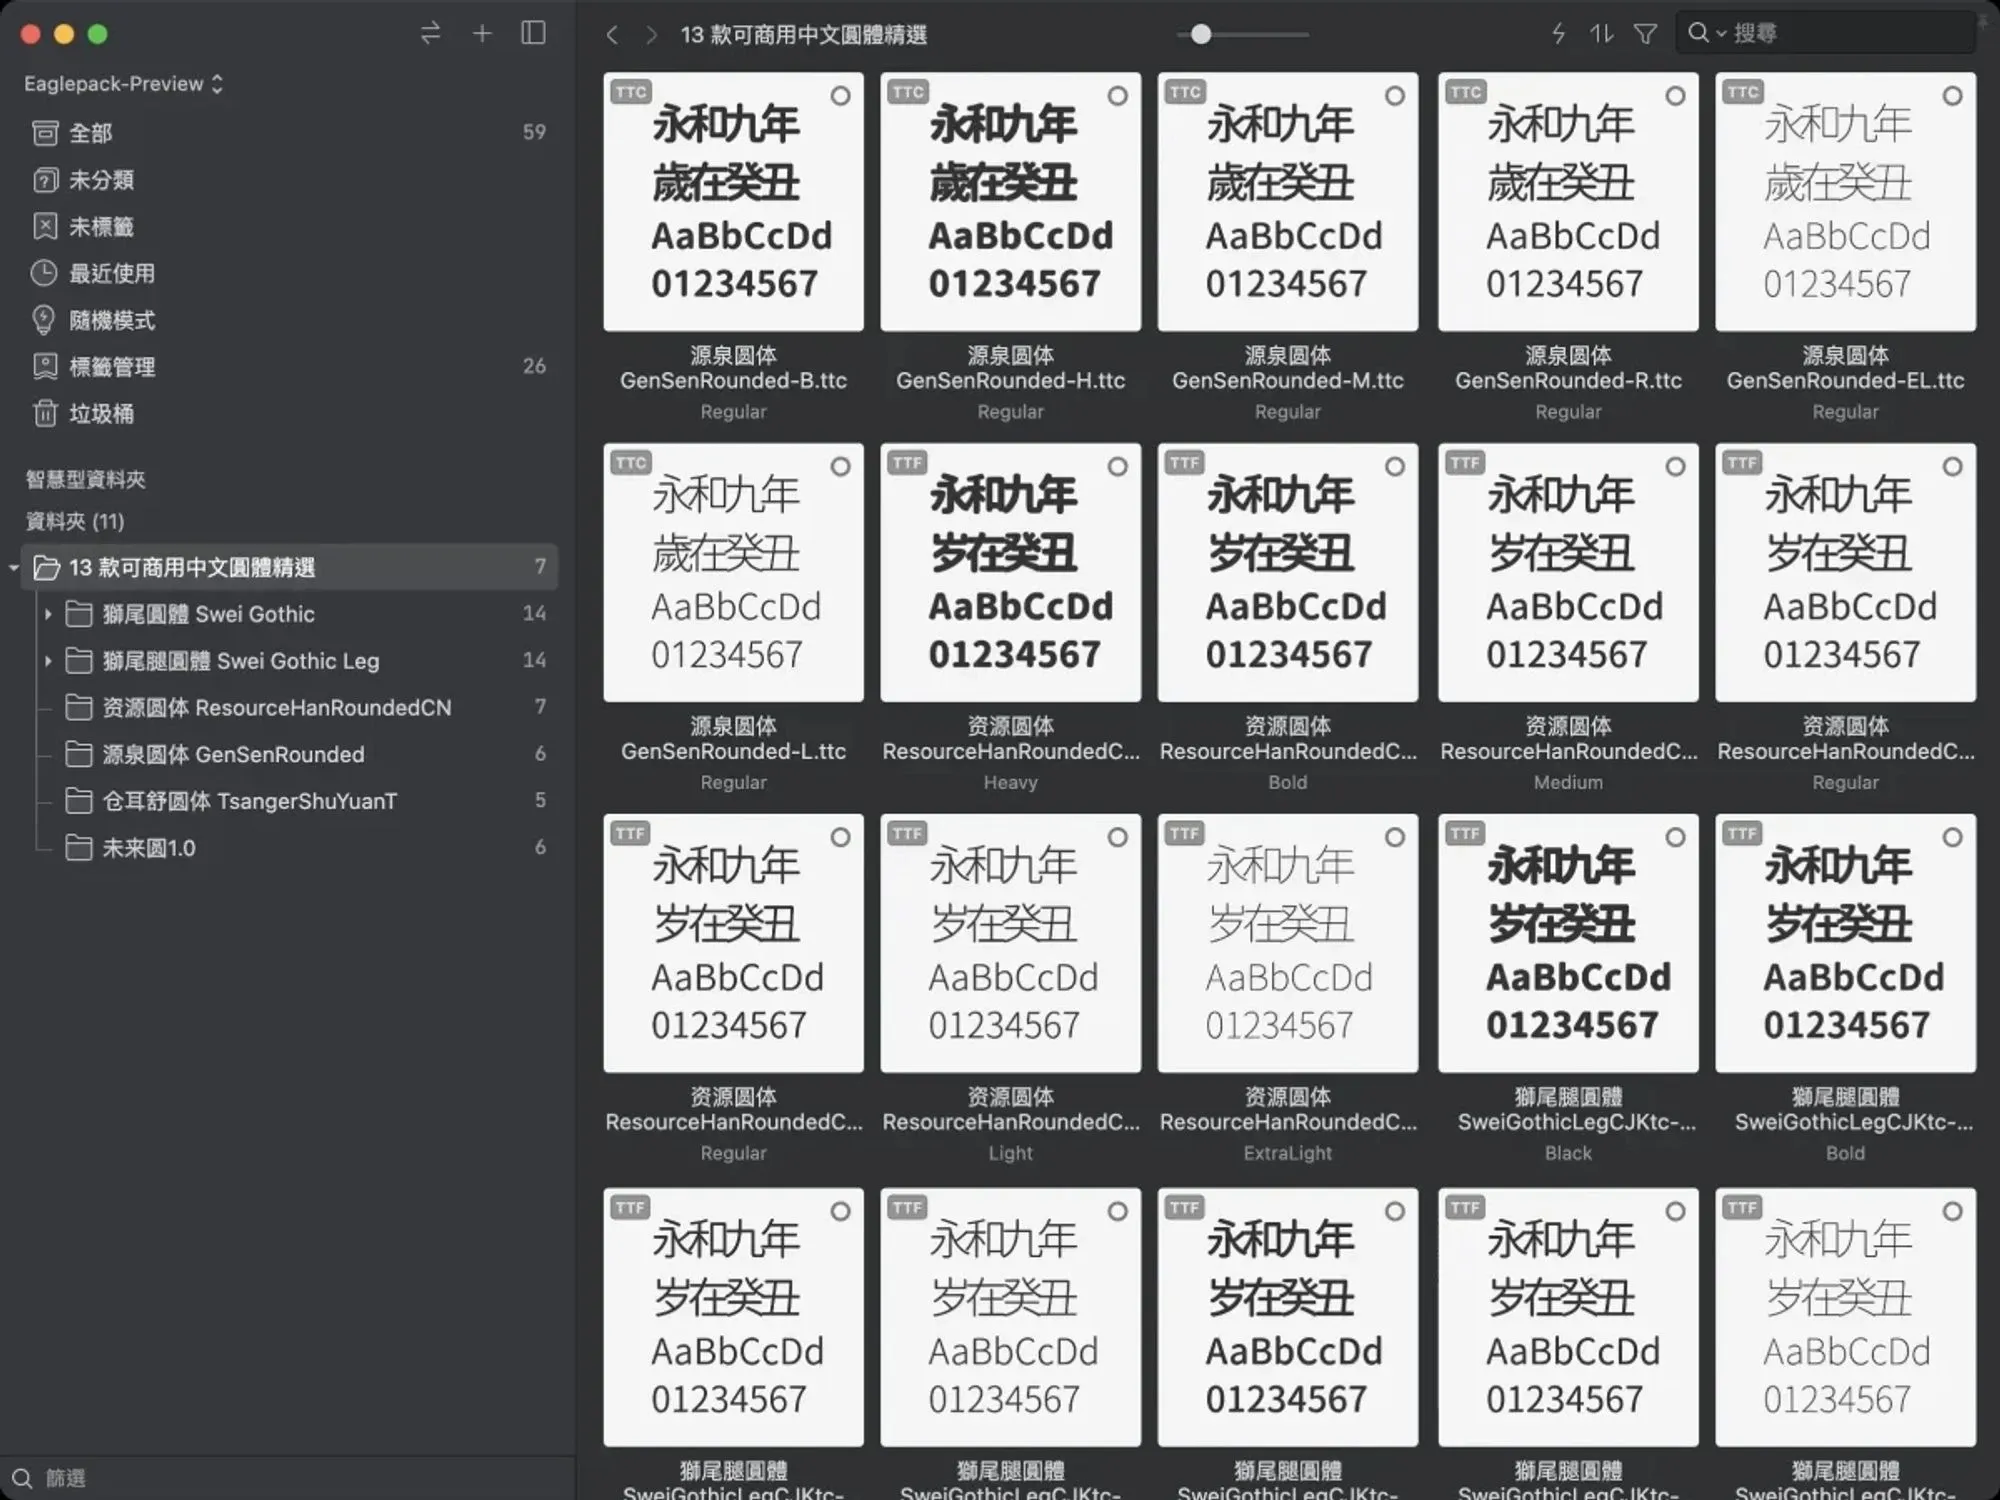The image size is (2000, 1500).
Task: Select the circle on GenSenRounded-H.ttc thumbnail
Action: (x=1118, y=96)
